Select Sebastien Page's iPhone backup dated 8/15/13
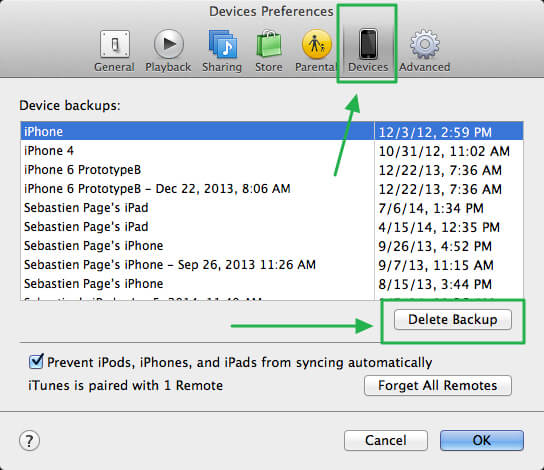Image resolution: width=544 pixels, height=470 pixels. tap(272, 284)
